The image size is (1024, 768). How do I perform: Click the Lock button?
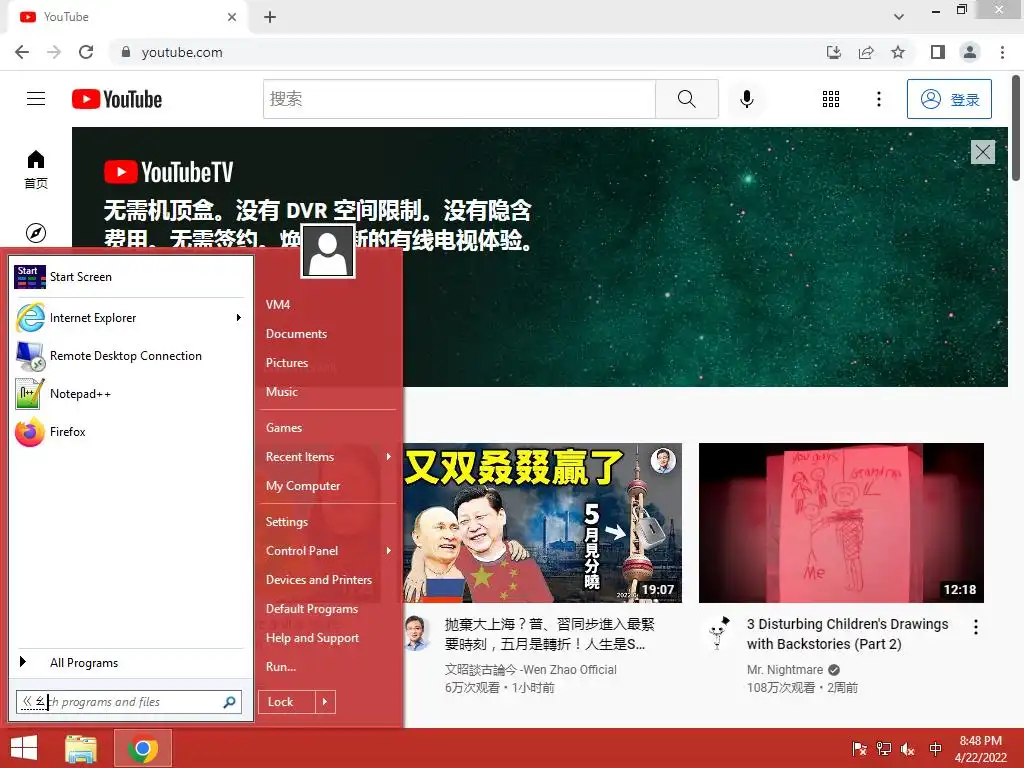pyautogui.click(x=287, y=702)
